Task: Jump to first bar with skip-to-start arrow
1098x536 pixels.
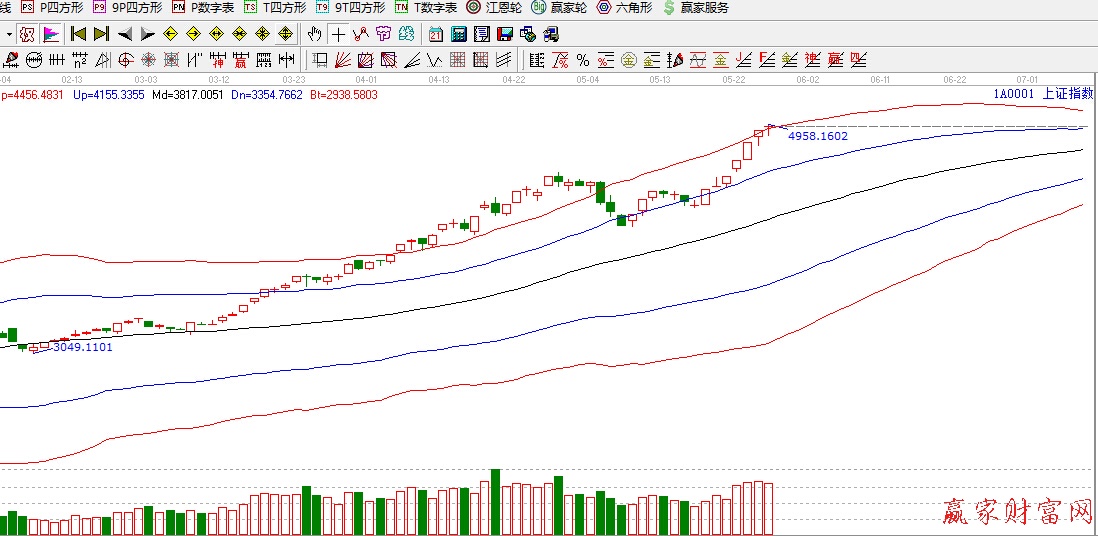Action: pyautogui.click(x=78, y=34)
